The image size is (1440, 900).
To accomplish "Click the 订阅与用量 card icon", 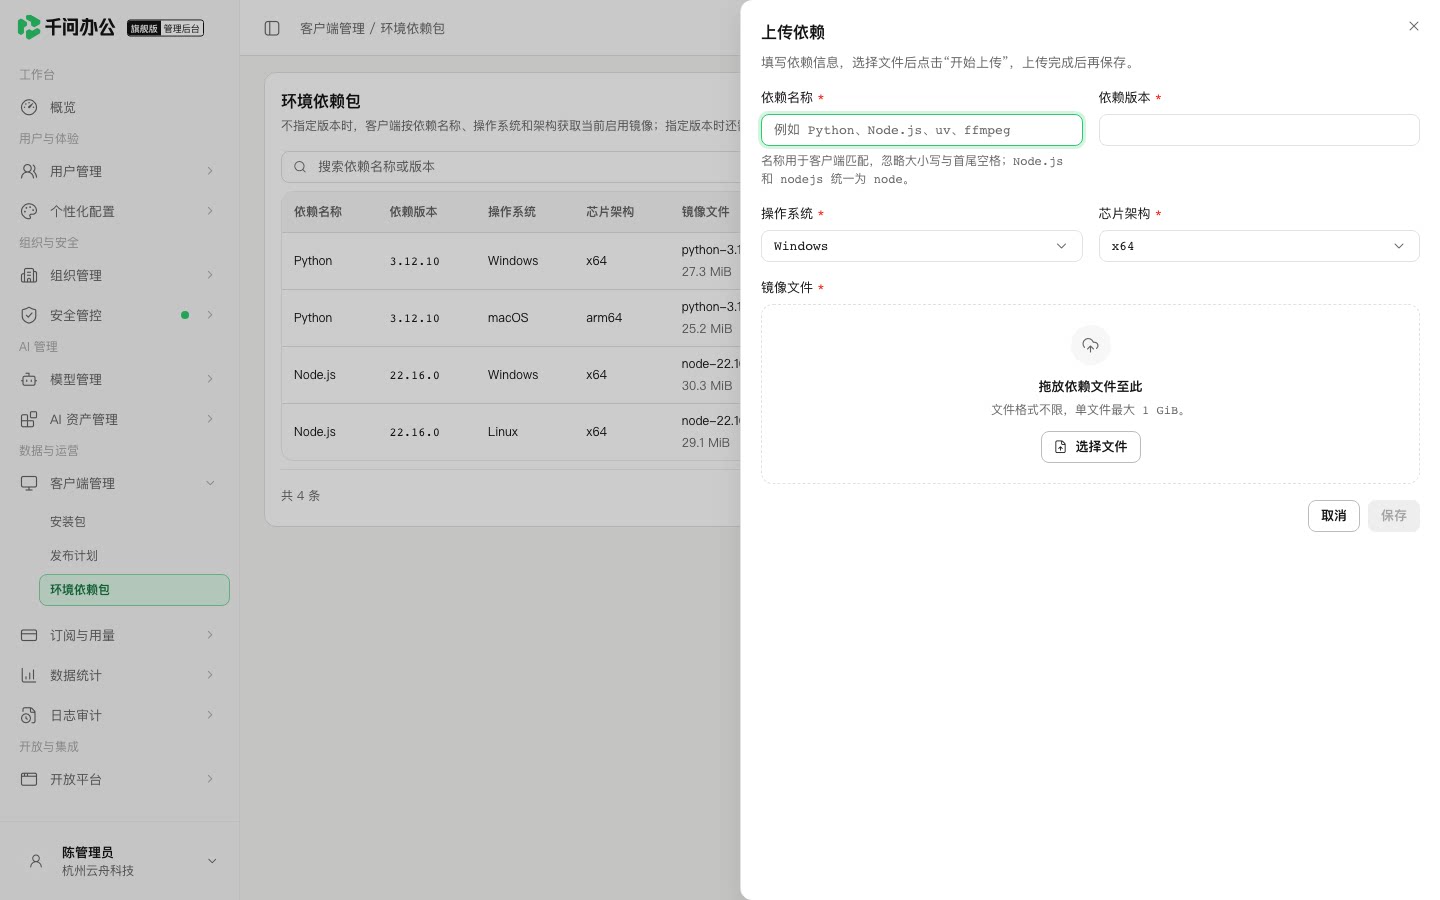I will [29, 635].
